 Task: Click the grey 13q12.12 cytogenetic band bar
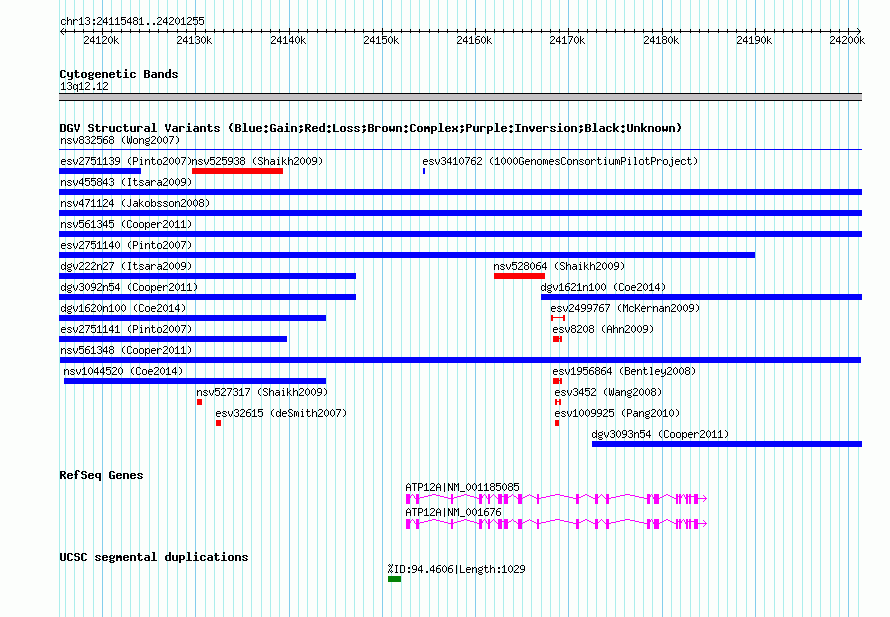460,97
